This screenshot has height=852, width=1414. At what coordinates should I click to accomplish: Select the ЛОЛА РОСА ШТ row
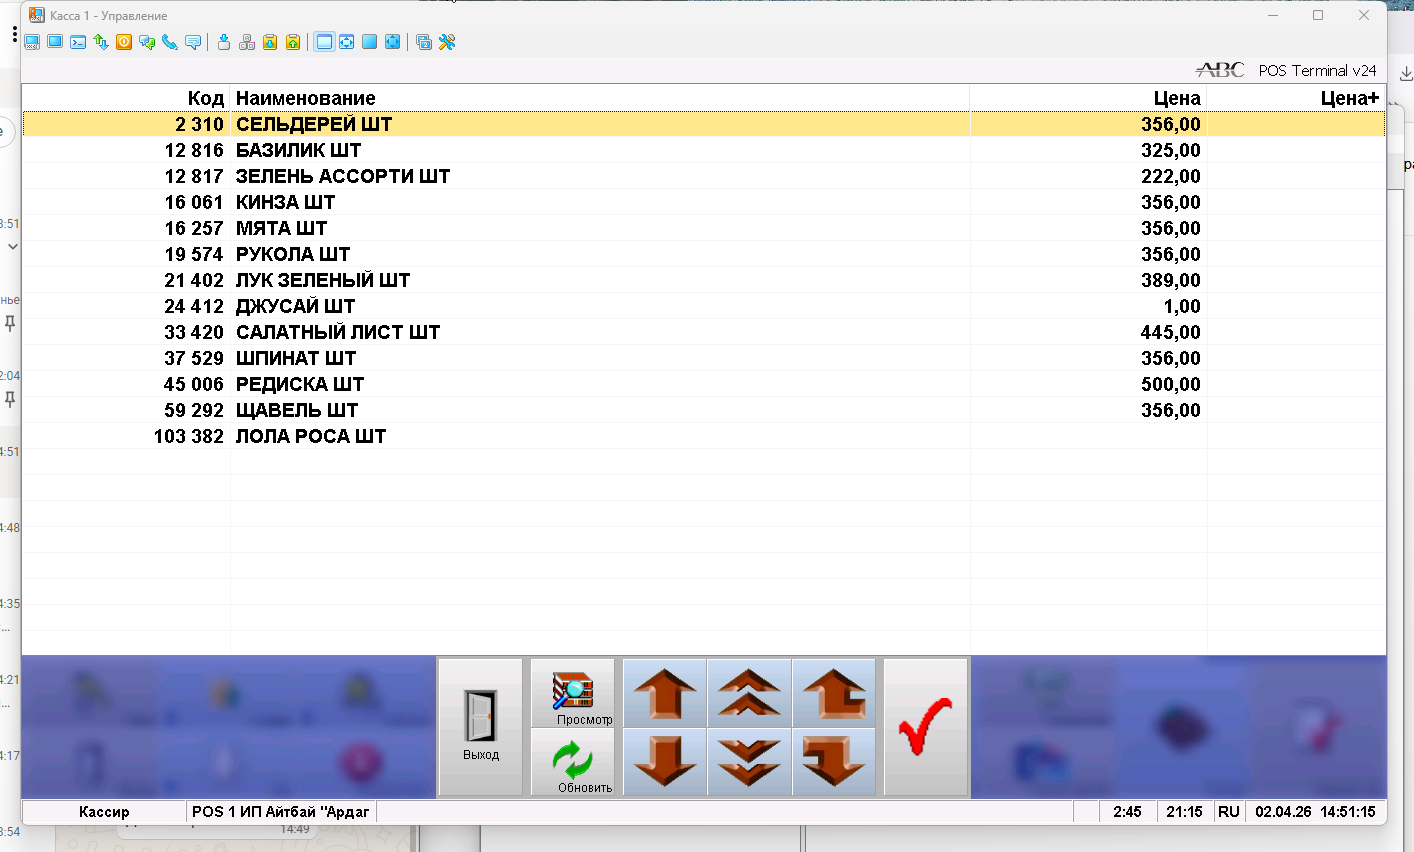tap(704, 436)
